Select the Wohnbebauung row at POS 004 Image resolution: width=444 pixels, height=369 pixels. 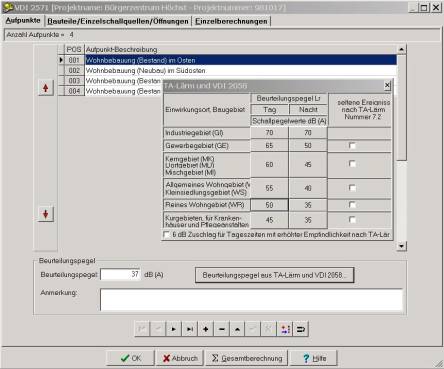pyautogui.click(x=123, y=91)
